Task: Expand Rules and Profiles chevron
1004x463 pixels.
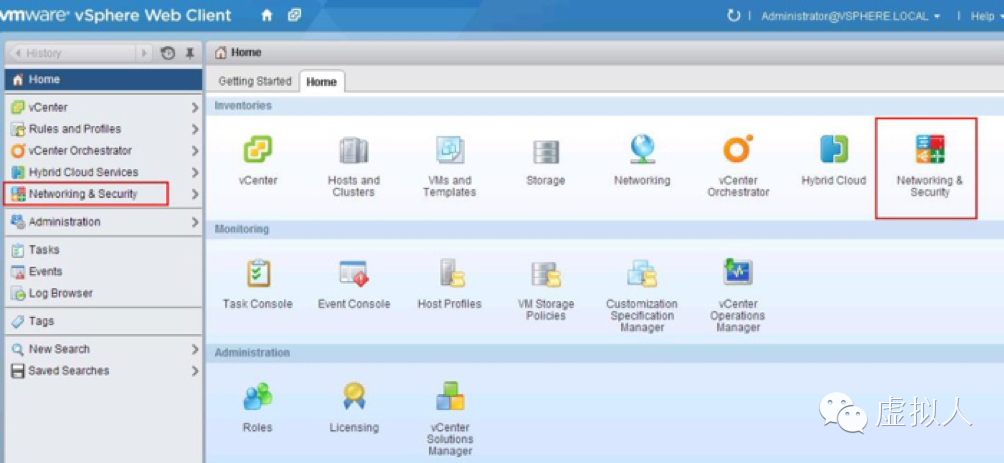Action: [195, 129]
